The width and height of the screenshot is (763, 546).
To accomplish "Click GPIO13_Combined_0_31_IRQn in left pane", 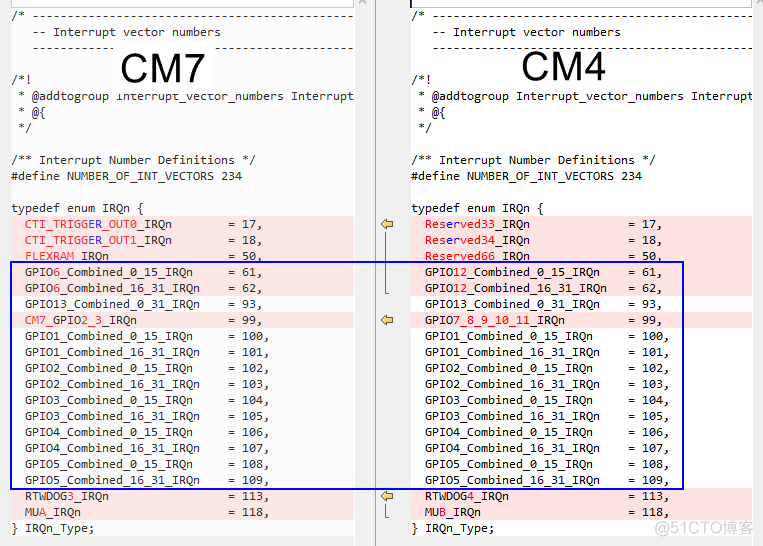I will click(112, 304).
